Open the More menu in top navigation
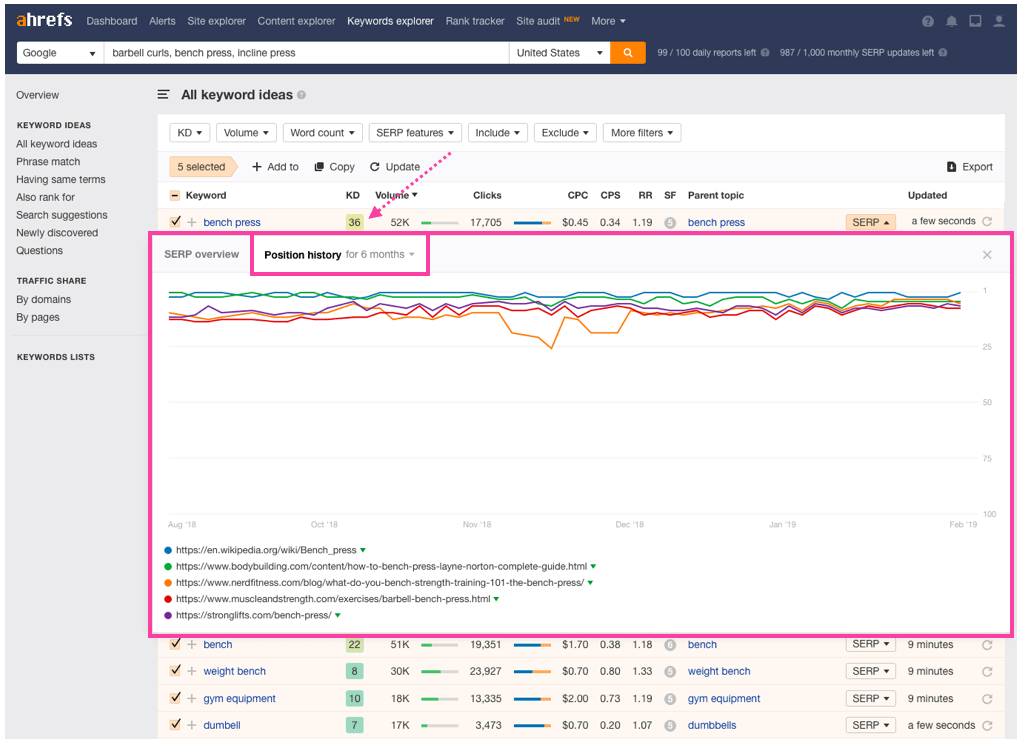This screenshot has width=1022, height=745. click(608, 22)
